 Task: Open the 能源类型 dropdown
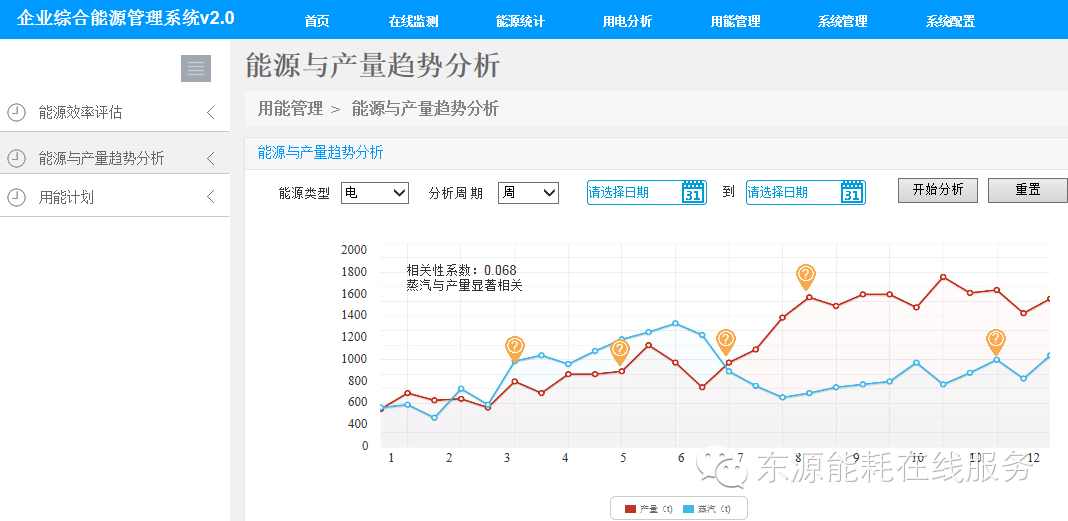pyautogui.click(x=375, y=192)
